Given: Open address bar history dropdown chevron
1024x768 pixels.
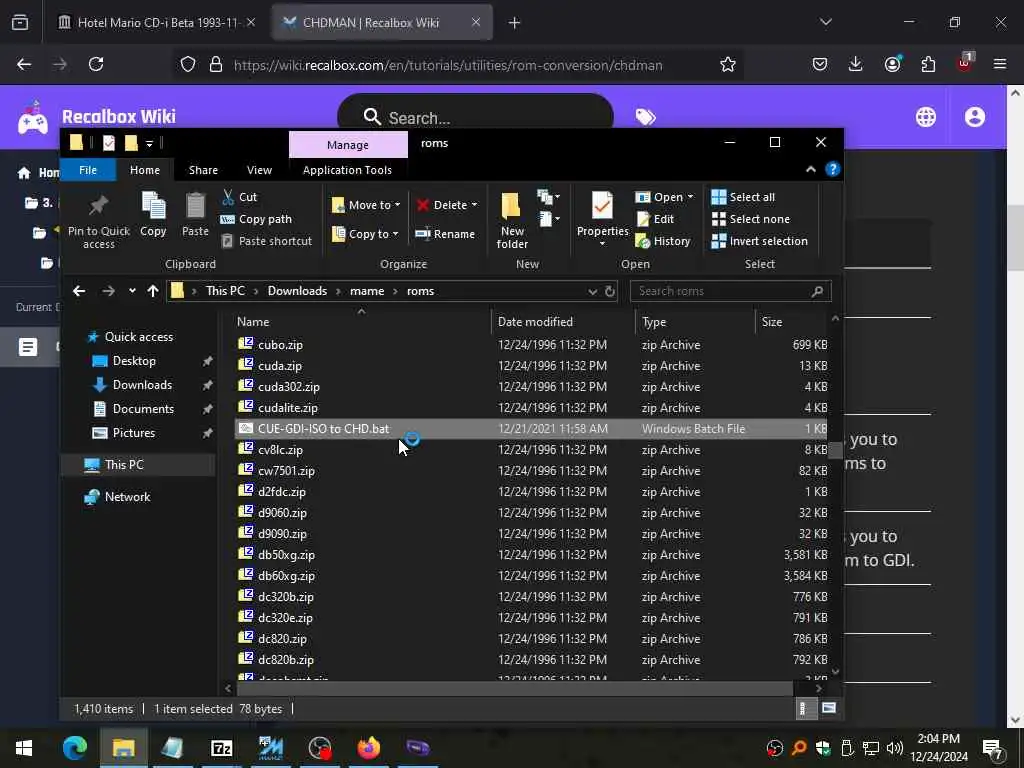Looking at the screenshot, I should (x=592, y=291).
